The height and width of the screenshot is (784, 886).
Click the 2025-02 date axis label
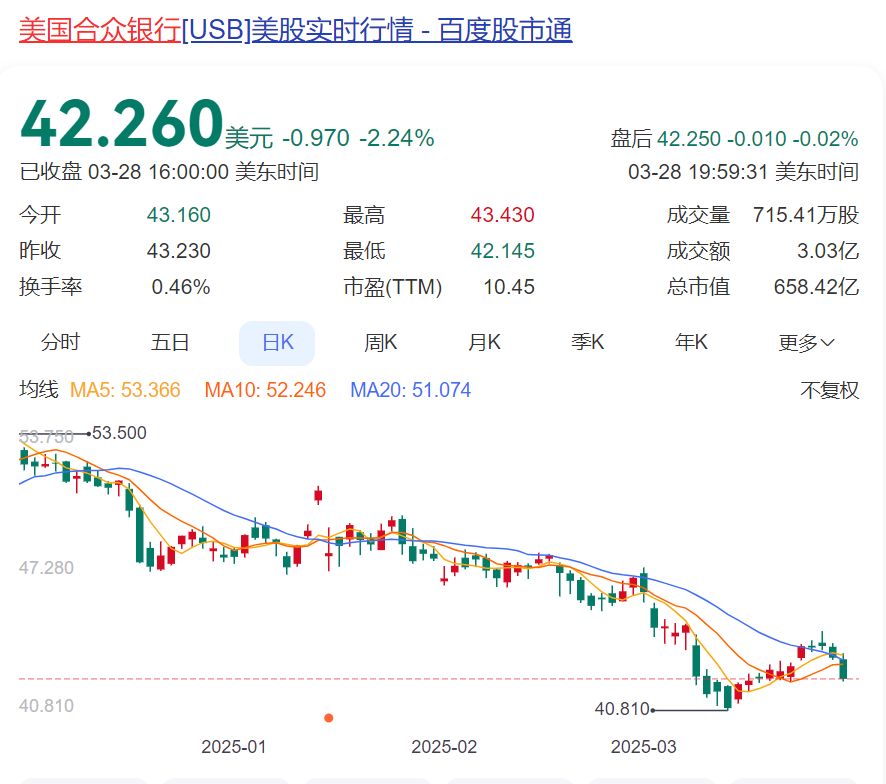pos(444,747)
